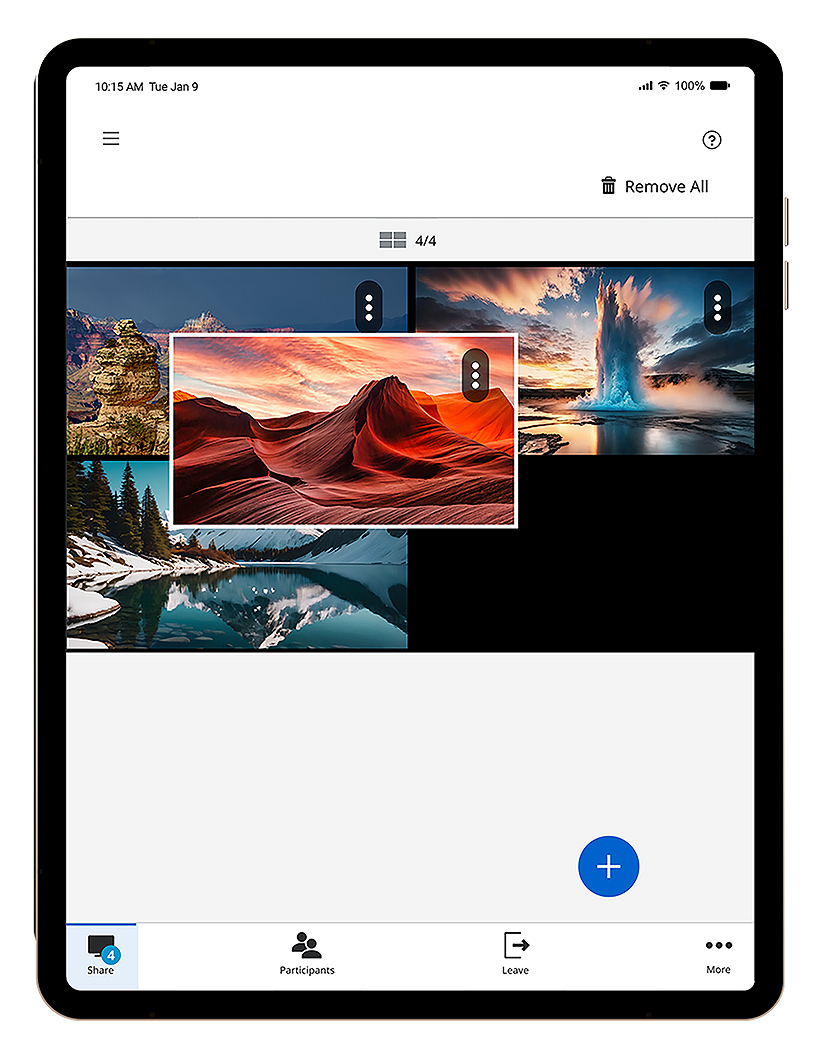Open options menu on the red dunes share

(x=473, y=375)
